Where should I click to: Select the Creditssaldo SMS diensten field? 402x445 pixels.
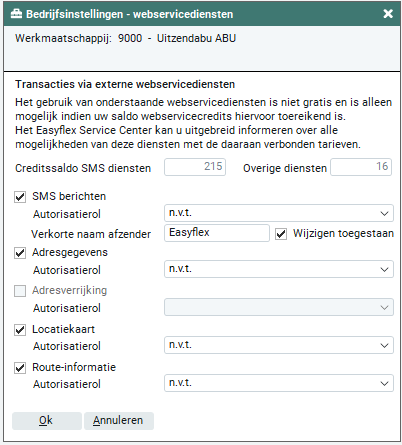click(195, 167)
